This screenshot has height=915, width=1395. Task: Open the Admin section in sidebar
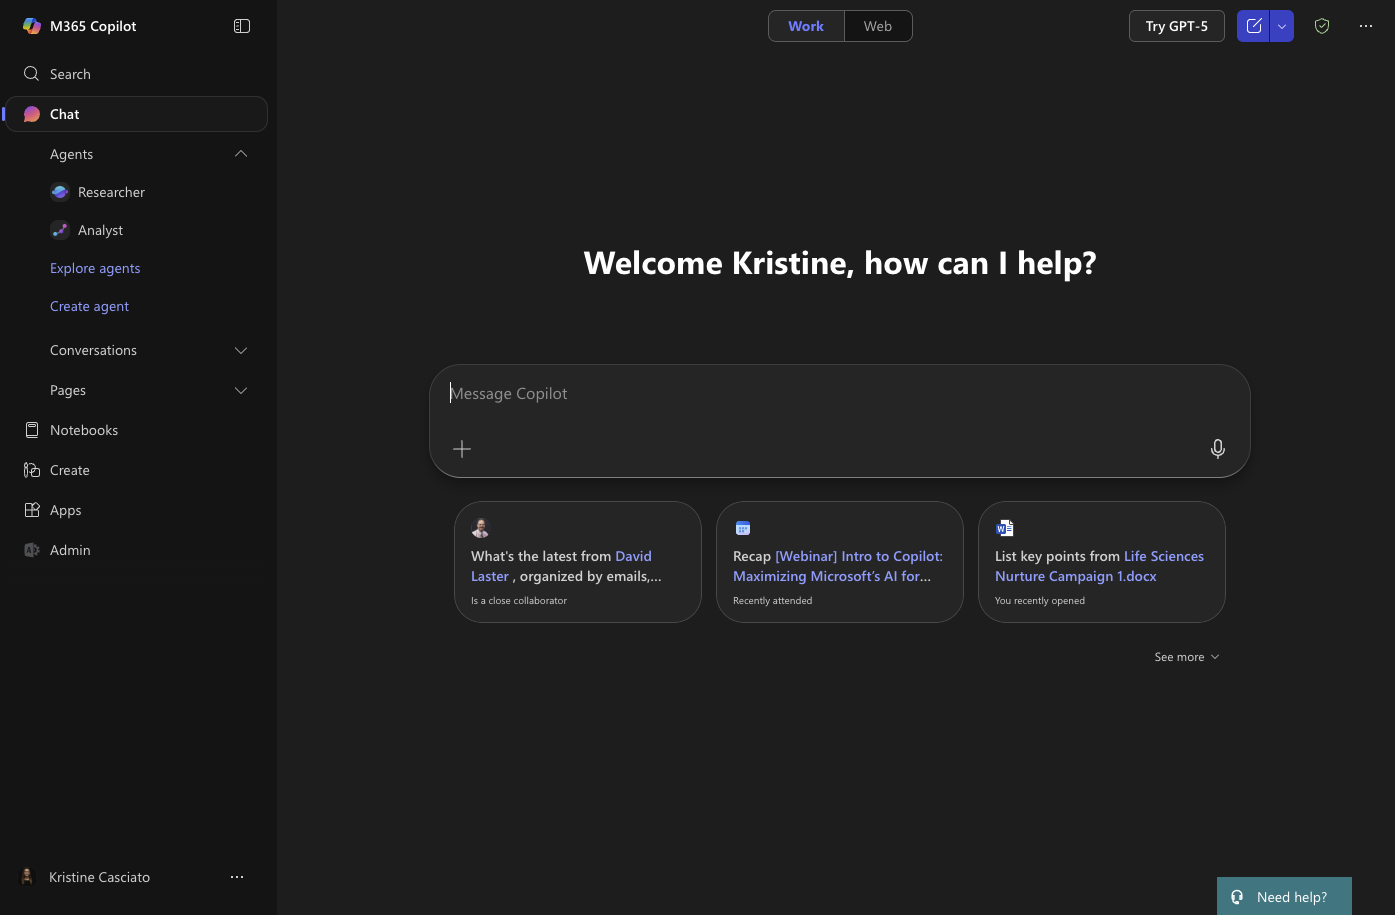point(70,550)
